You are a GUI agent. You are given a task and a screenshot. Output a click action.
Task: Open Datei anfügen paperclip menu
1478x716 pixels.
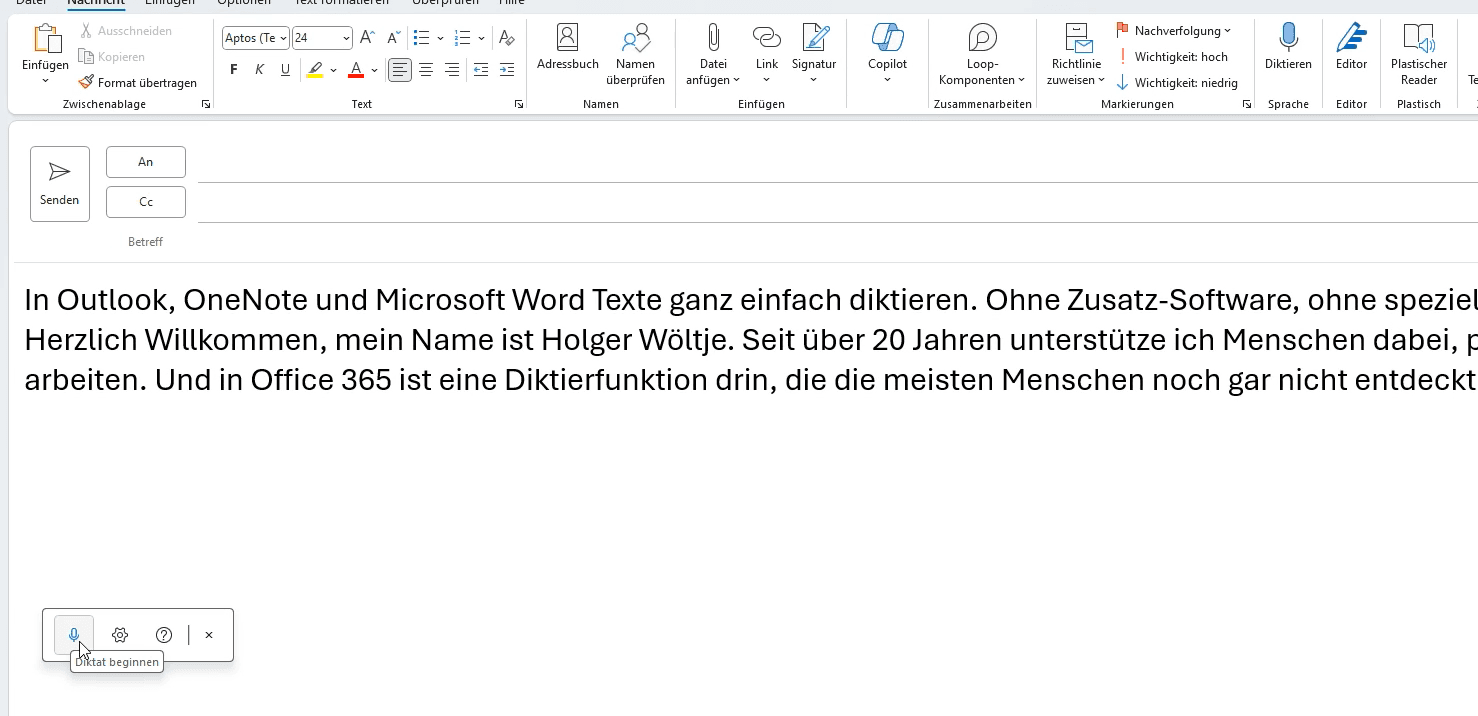pyautogui.click(x=713, y=55)
